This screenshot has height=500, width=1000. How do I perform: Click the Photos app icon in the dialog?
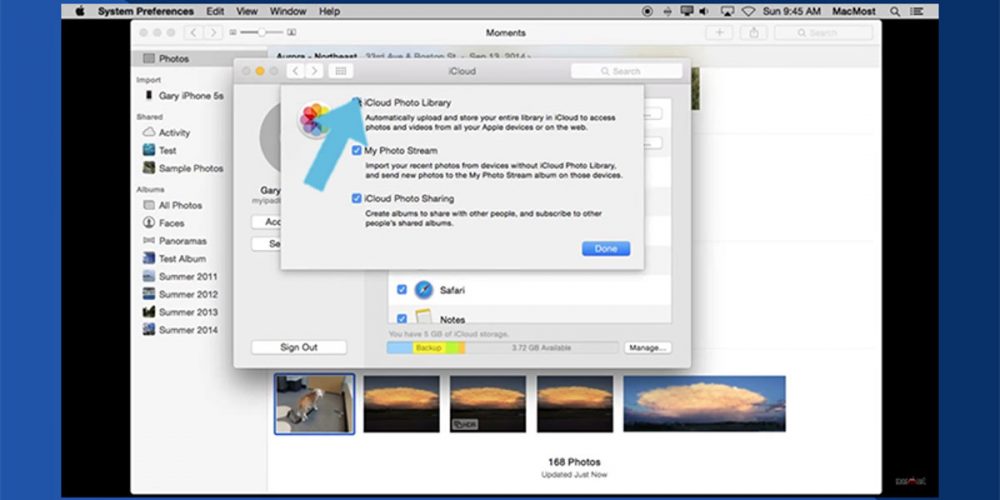[315, 120]
